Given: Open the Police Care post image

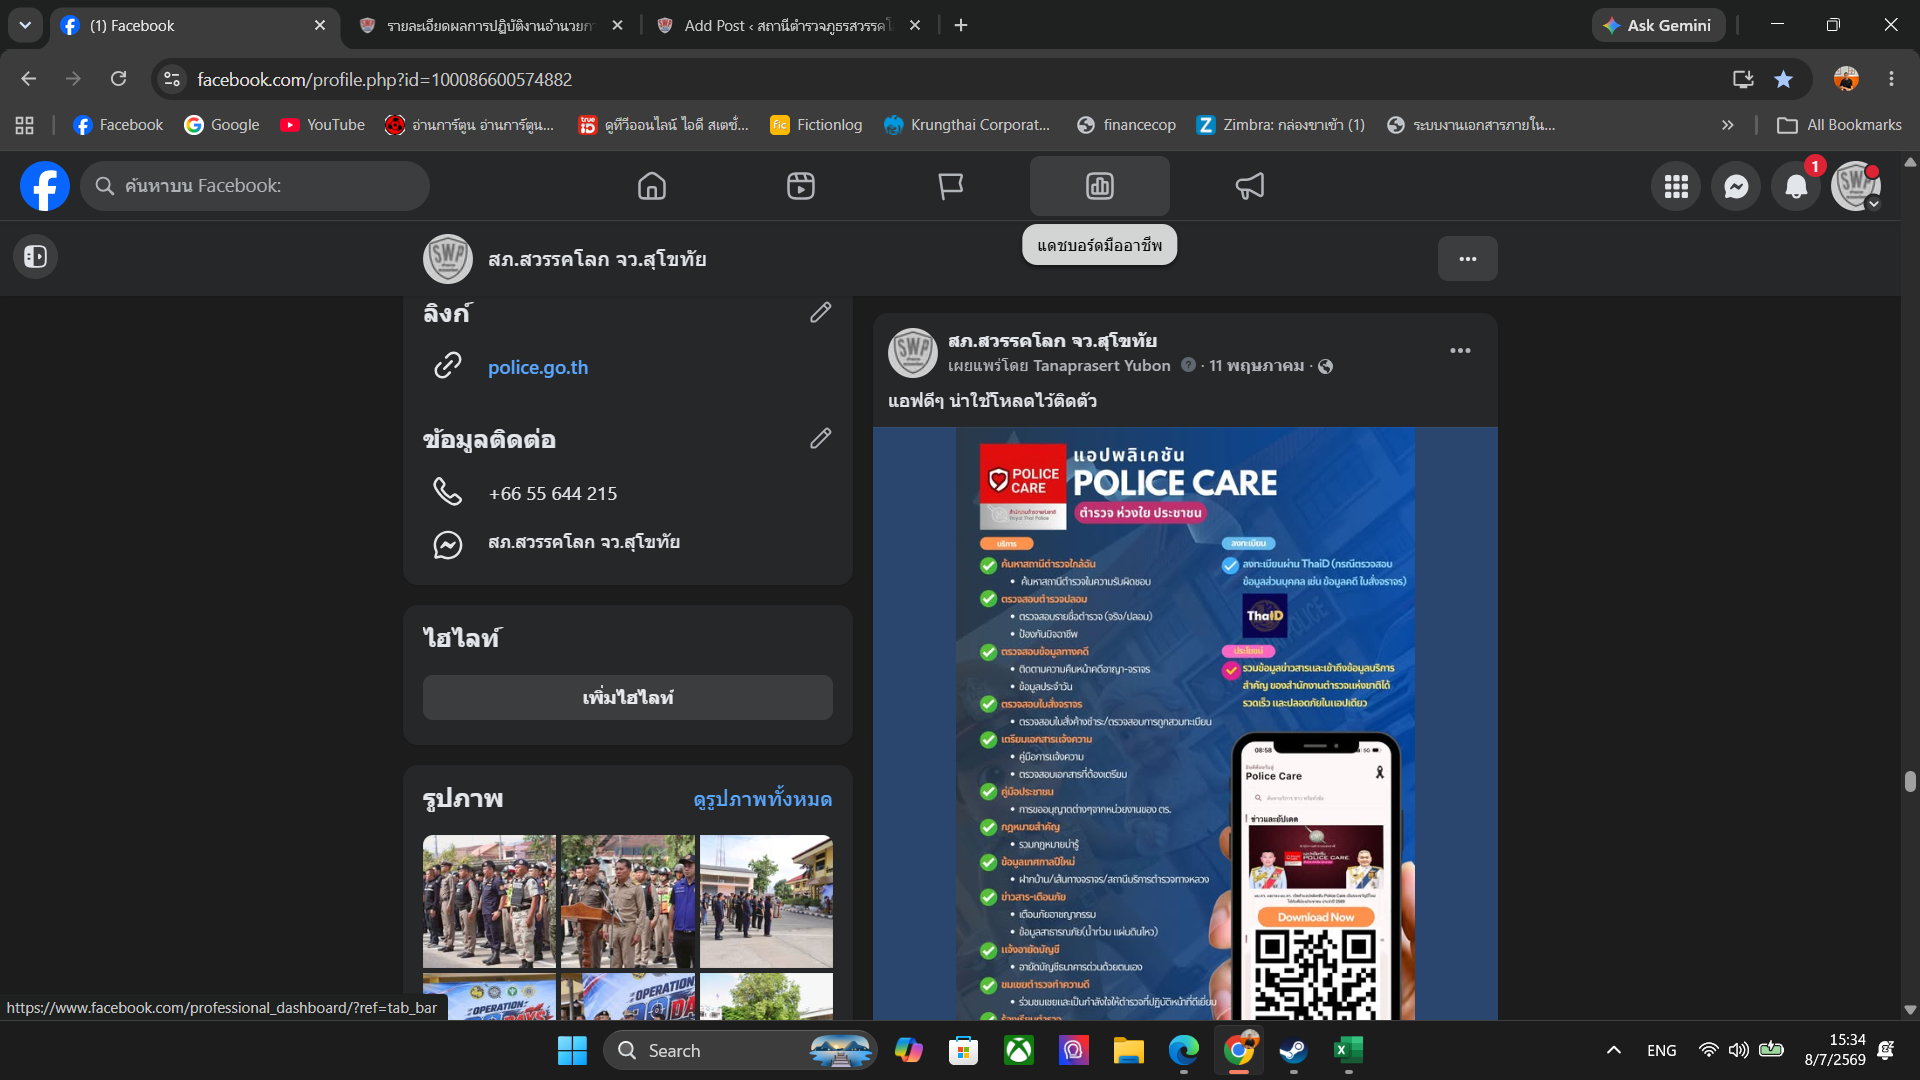Looking at the screenshot, I should [x=1185, y=724].
